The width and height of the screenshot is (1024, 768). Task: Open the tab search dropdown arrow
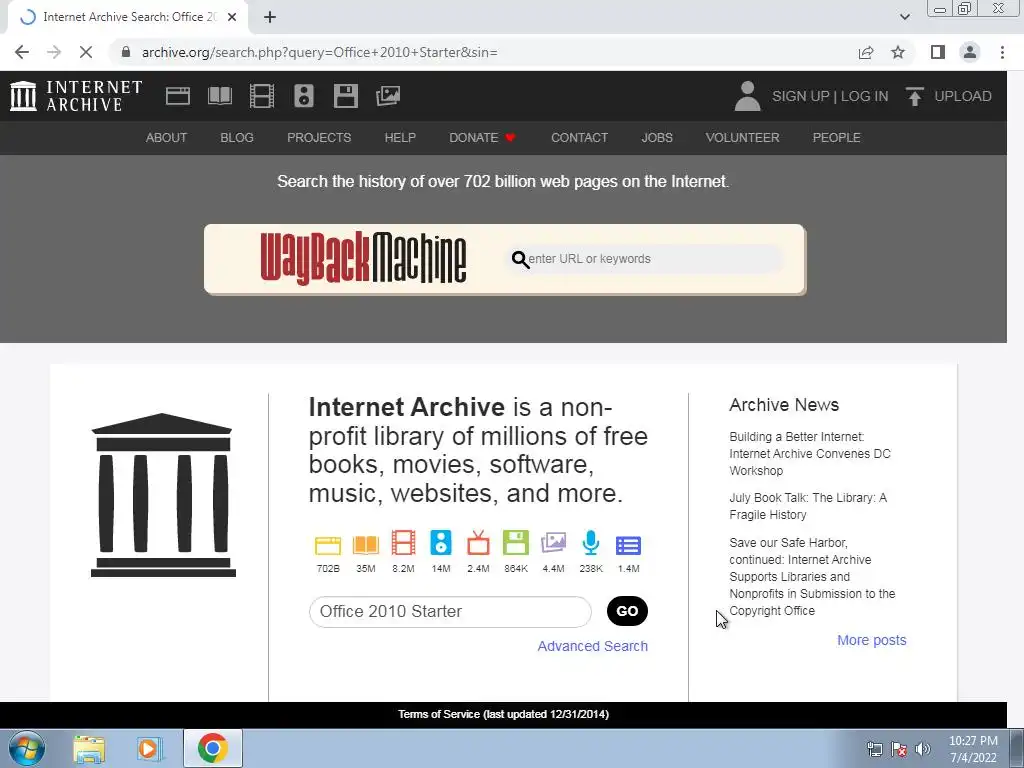tap(904, 17)
